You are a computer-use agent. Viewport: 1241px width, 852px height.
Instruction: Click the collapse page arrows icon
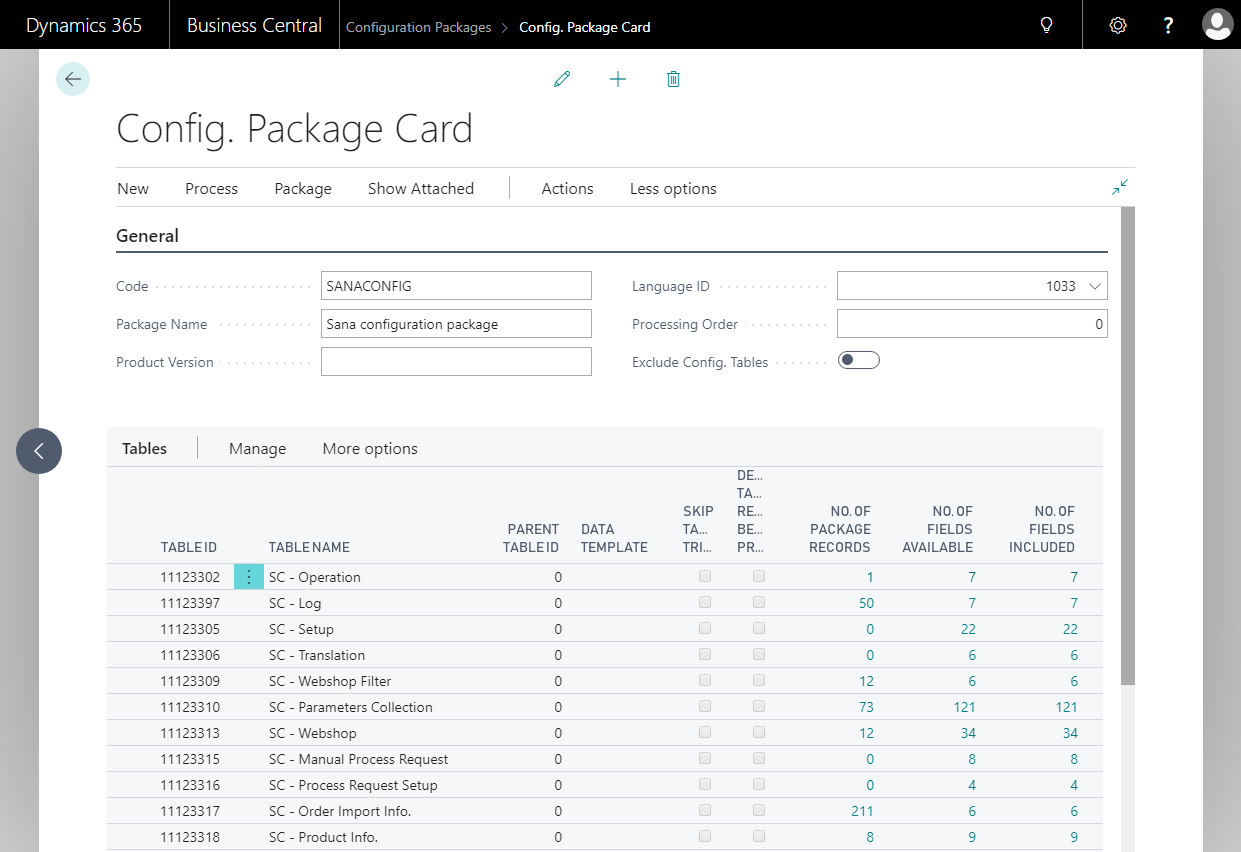point(1120,187)
